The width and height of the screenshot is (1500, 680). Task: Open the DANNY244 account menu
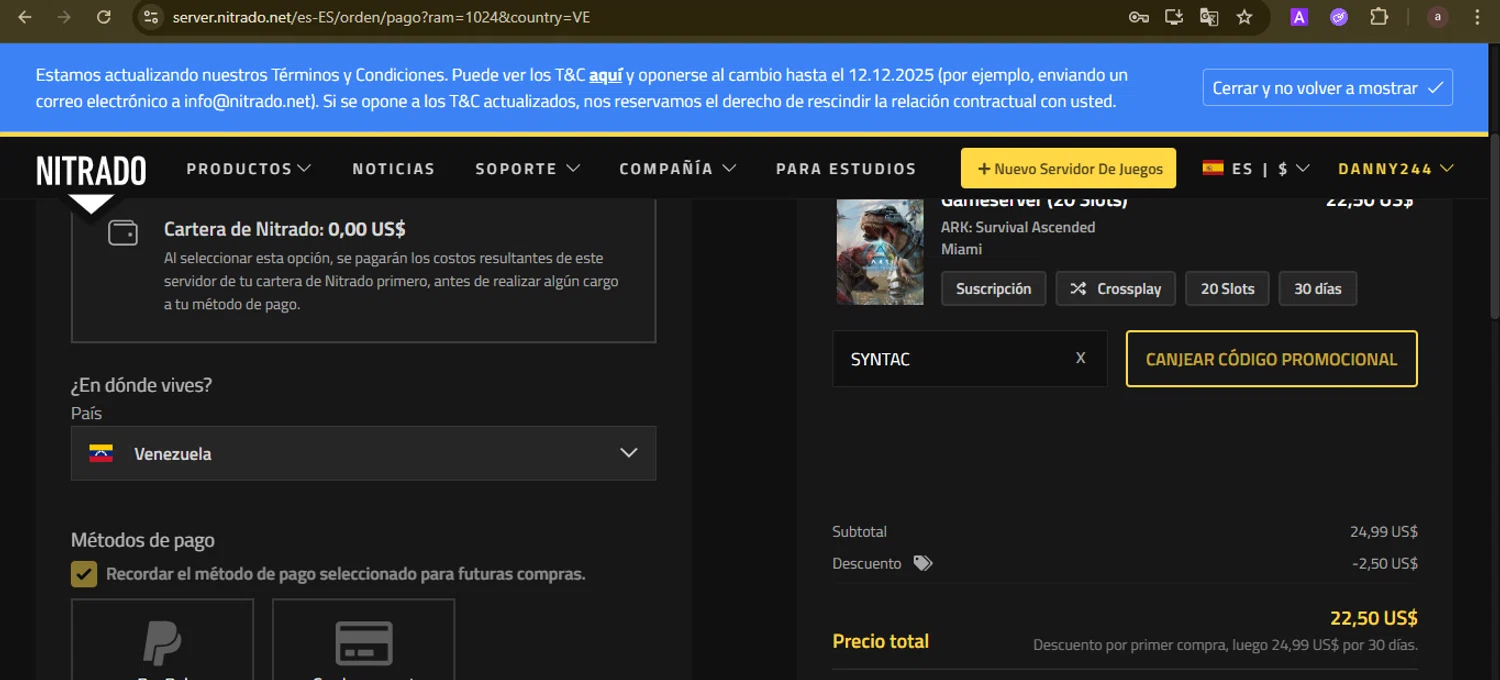(x=1396, y=169)
